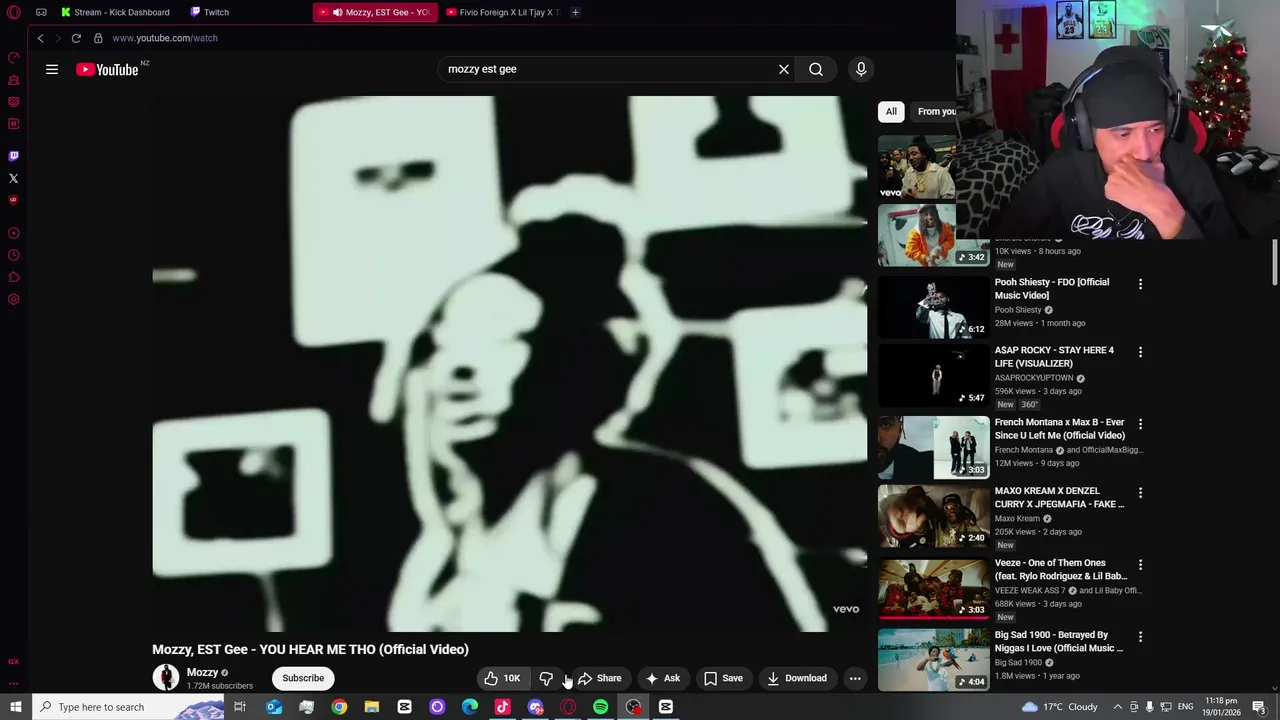Switch to the Stream - Kick Dashboard tab
1280x720 pixels.
[115, 12]
